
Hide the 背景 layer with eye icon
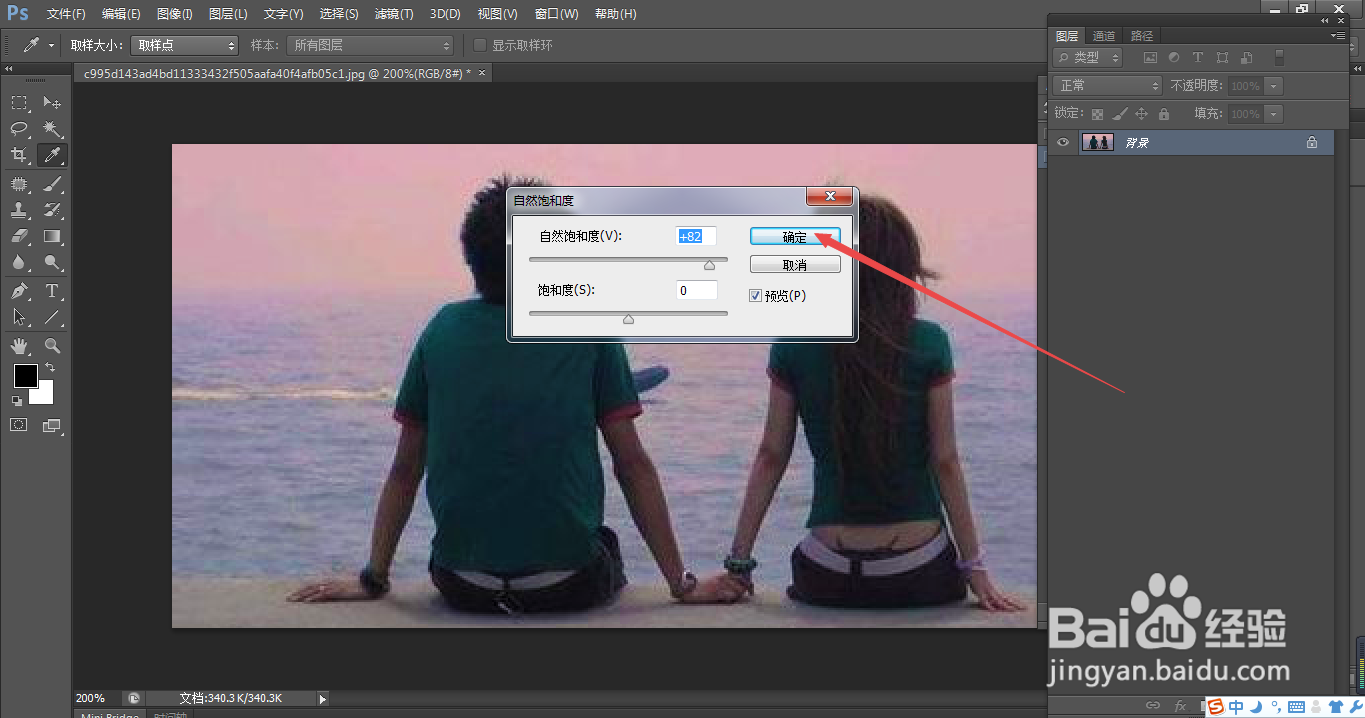tap(1063, 143)
